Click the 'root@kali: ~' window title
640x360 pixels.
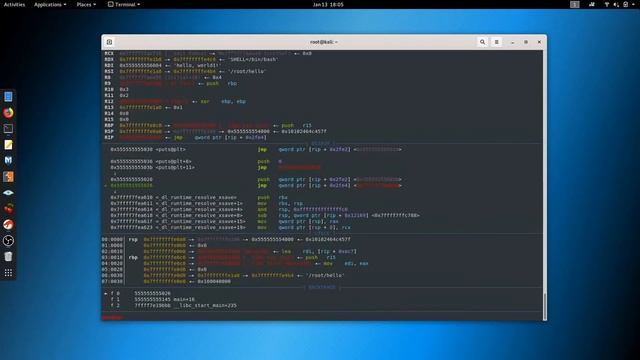(x=324, y=42)
